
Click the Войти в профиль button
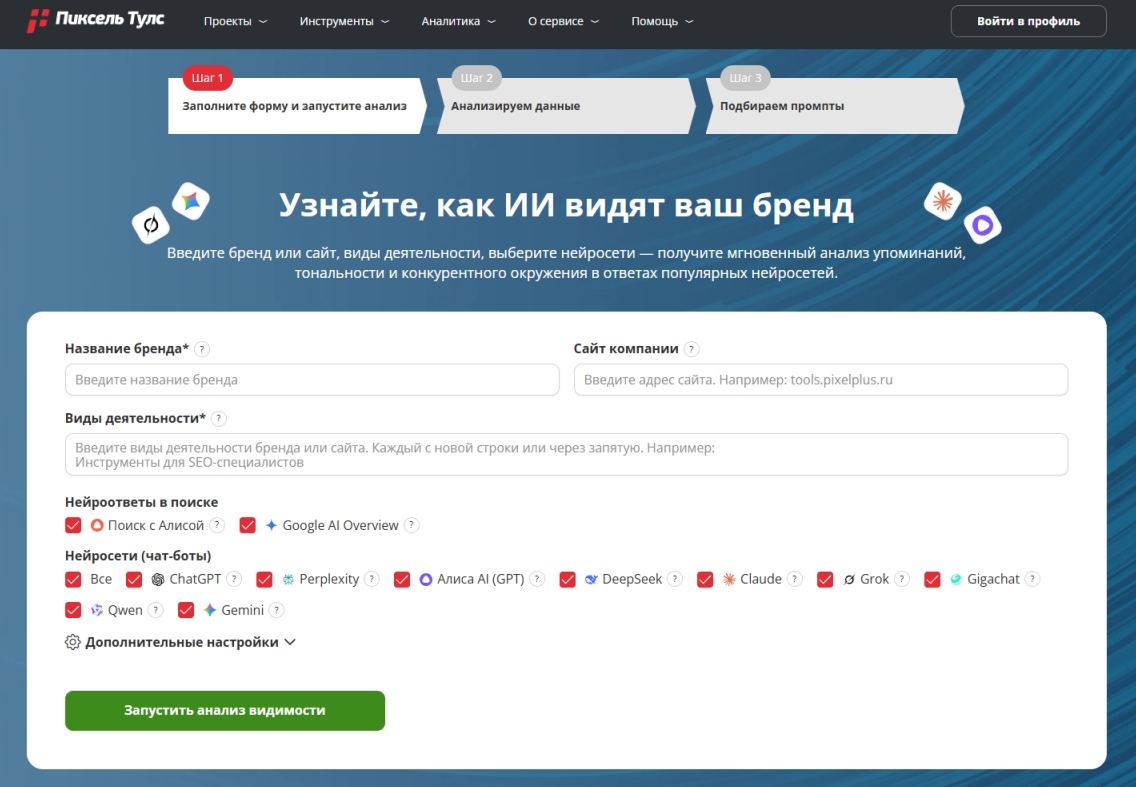click(x=1028, y=21)
